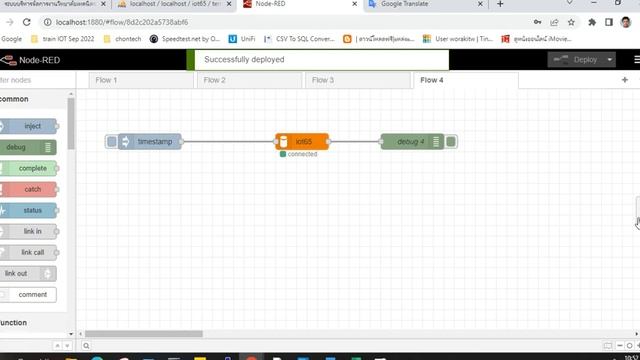
Task: Open the saved passwords key icon
Action: pyautogui.click(x=538, y=22)
